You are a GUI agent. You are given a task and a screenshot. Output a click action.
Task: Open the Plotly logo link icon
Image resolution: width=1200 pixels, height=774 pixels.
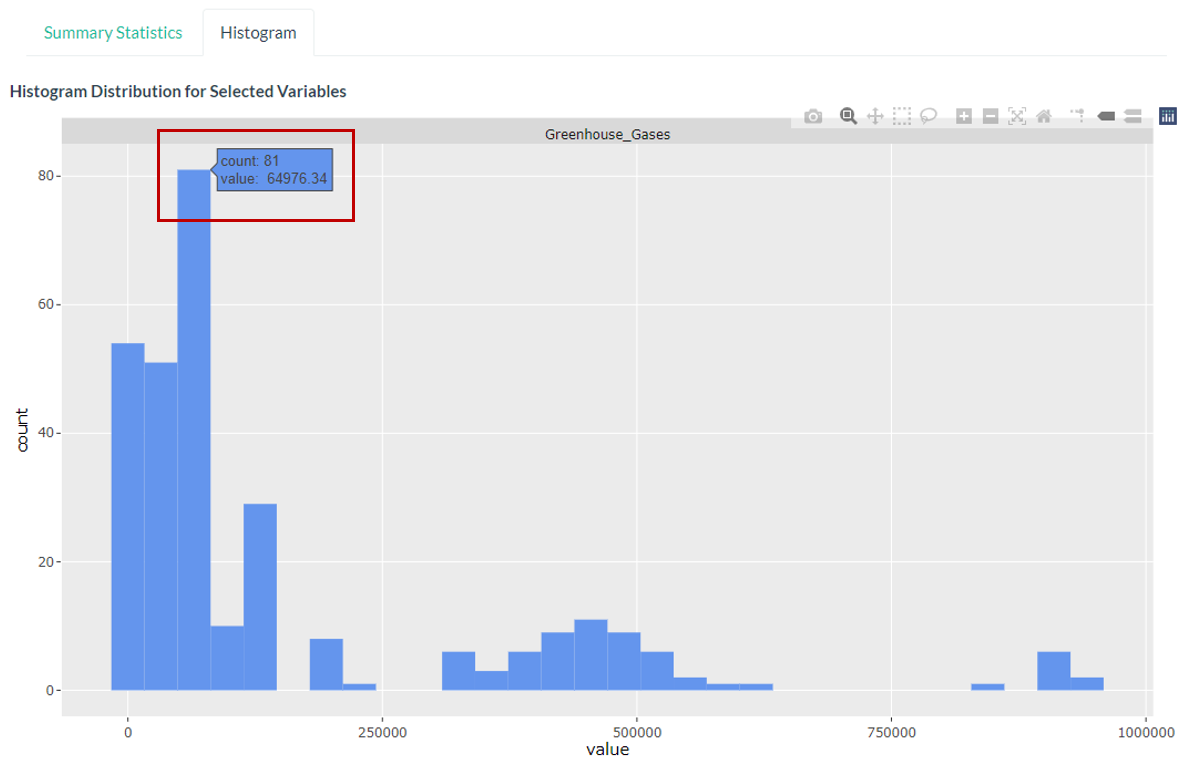(x=1168, y=116)
